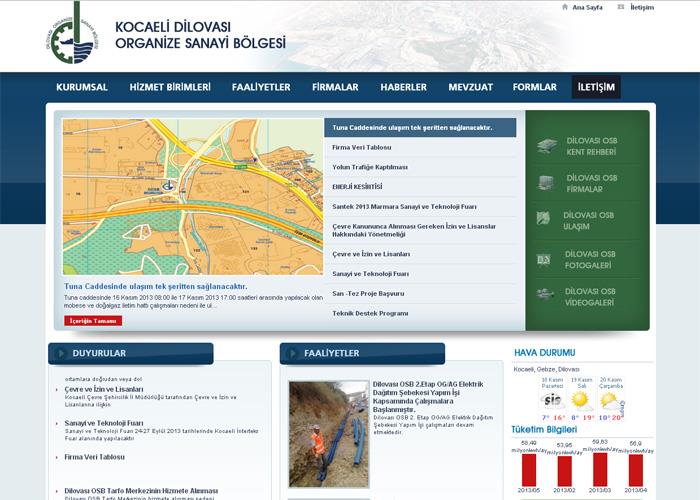700x500 pixels.
Task: Open Çevre ve İzin ve Lisanları announcement
Action: pyautogui.click(x=104, y=389)
